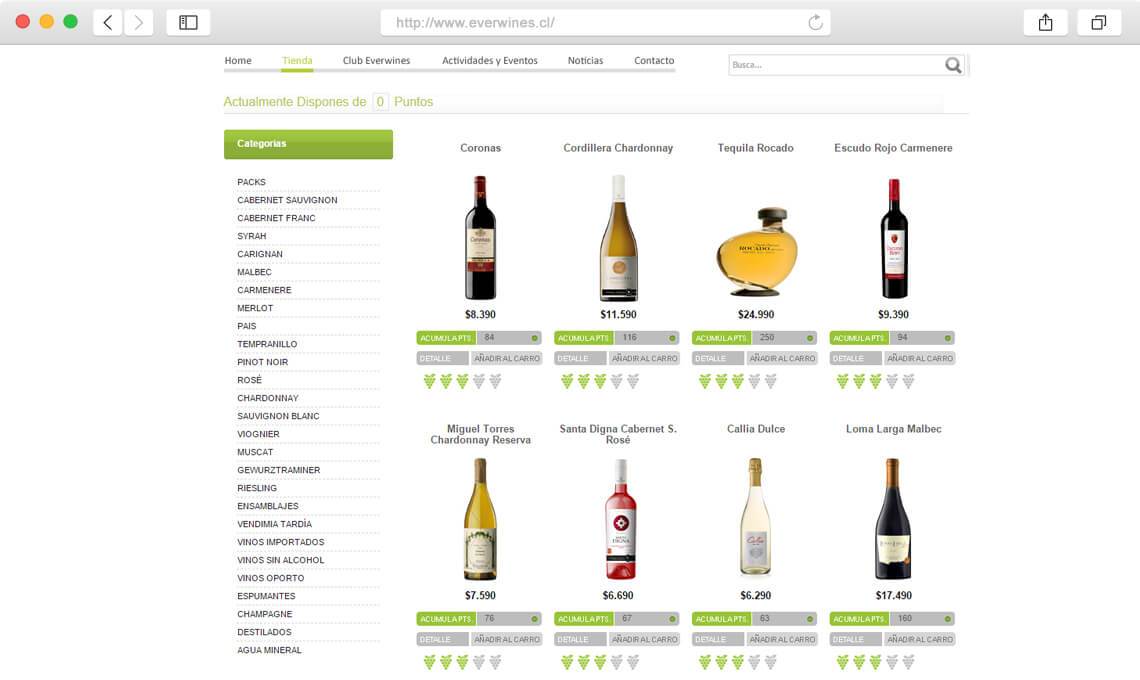Select the CARMENERE category

[264, 290]
